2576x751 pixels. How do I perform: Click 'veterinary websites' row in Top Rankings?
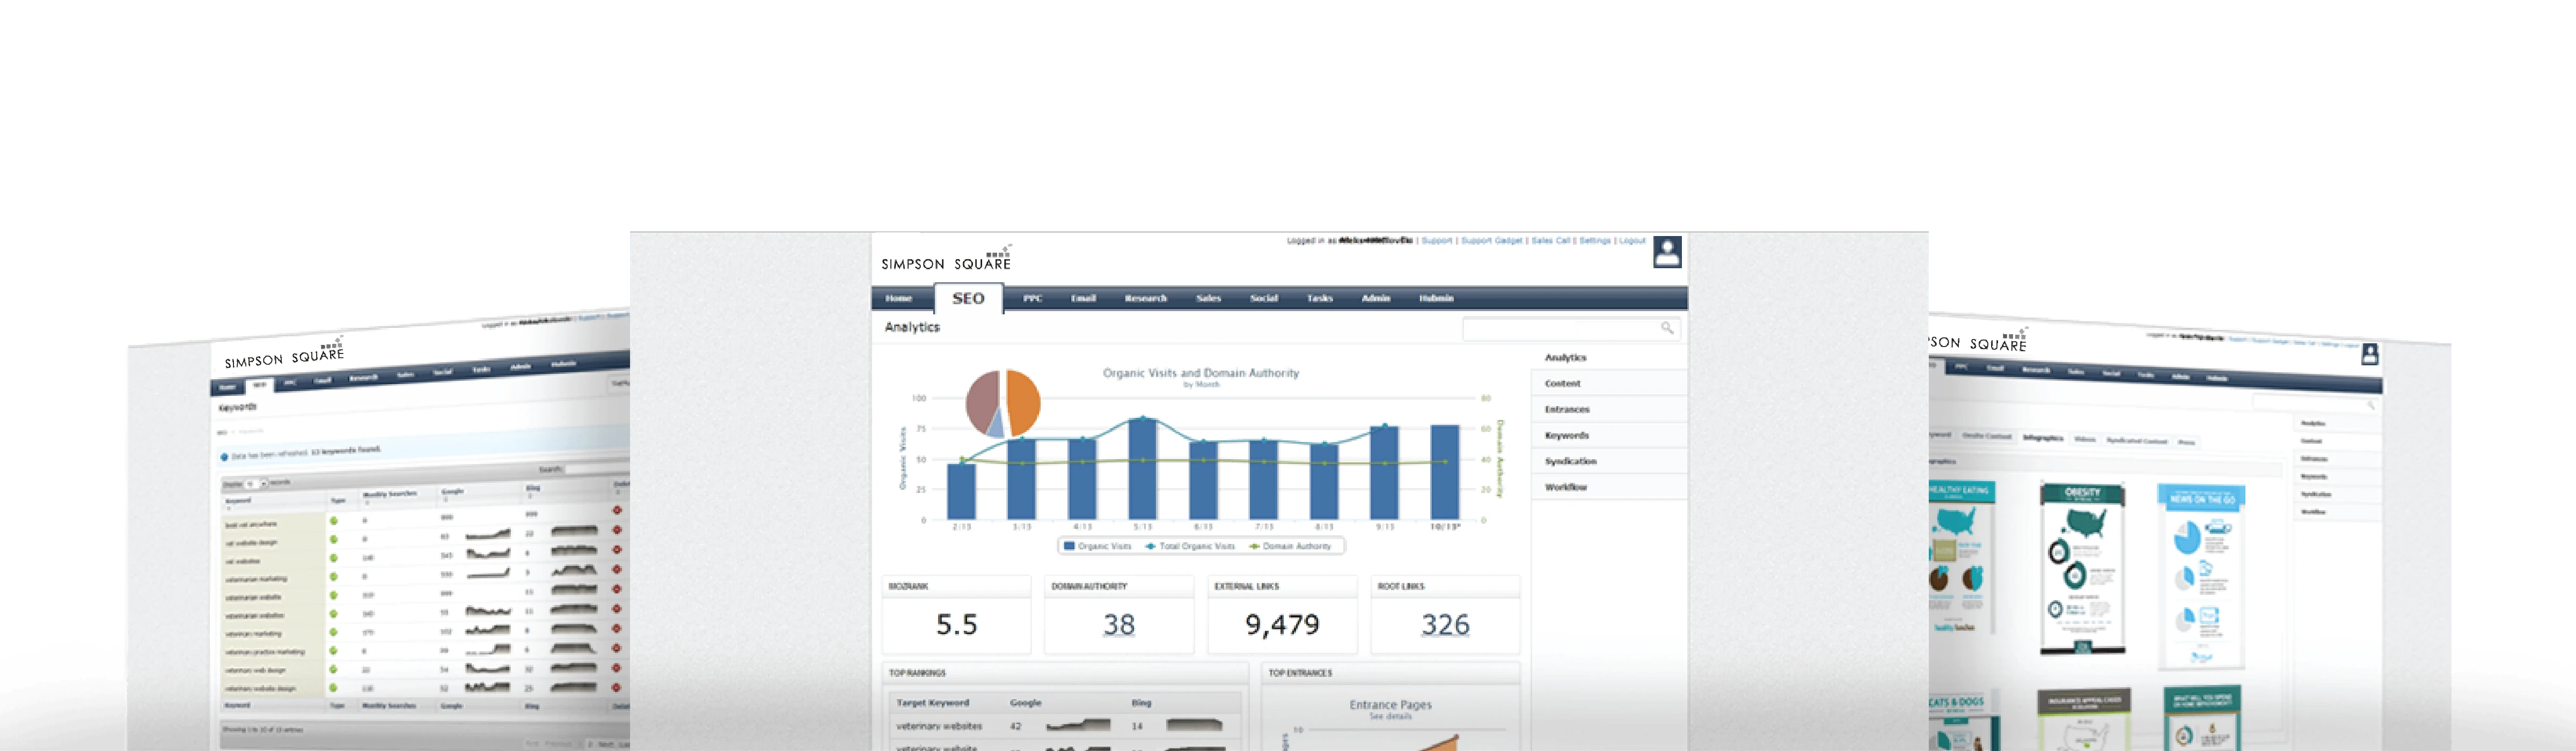pyautogui.click(x=1065, y=726)
